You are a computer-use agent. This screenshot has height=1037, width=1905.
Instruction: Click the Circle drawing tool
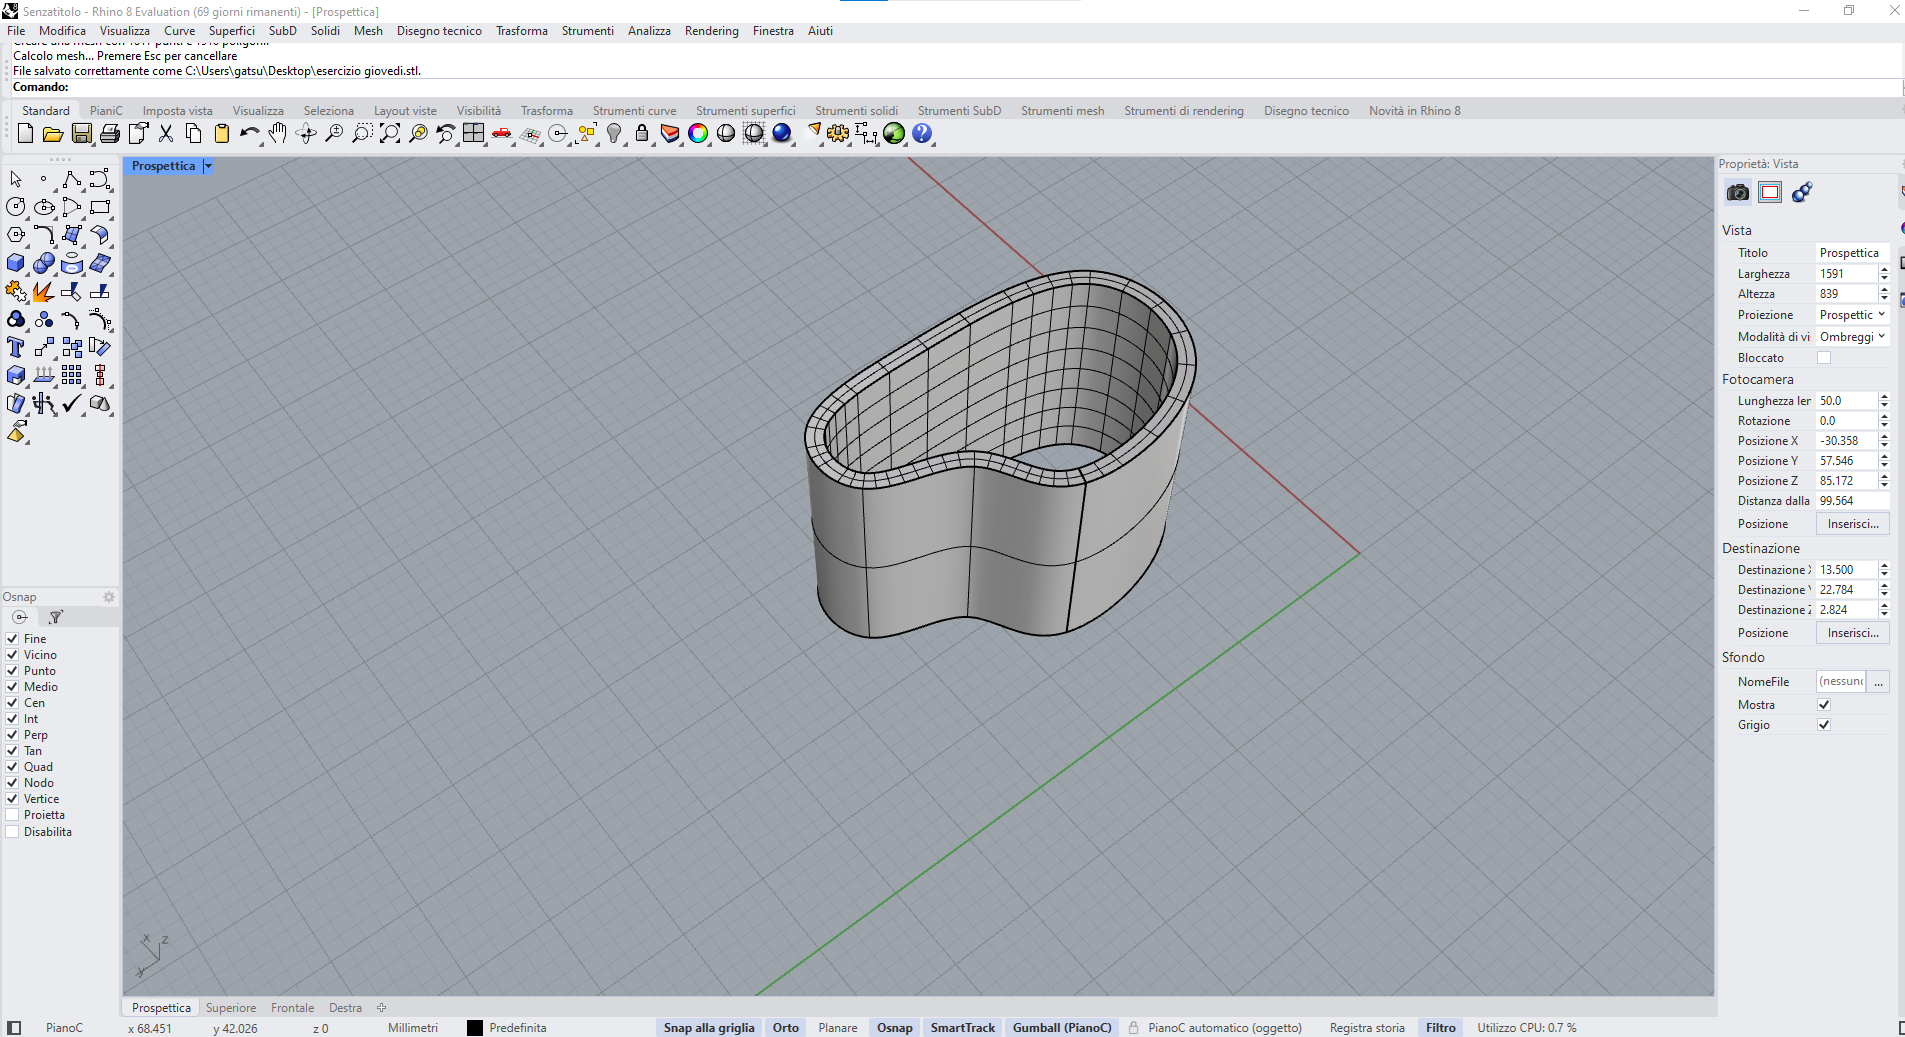click(15, 207)
